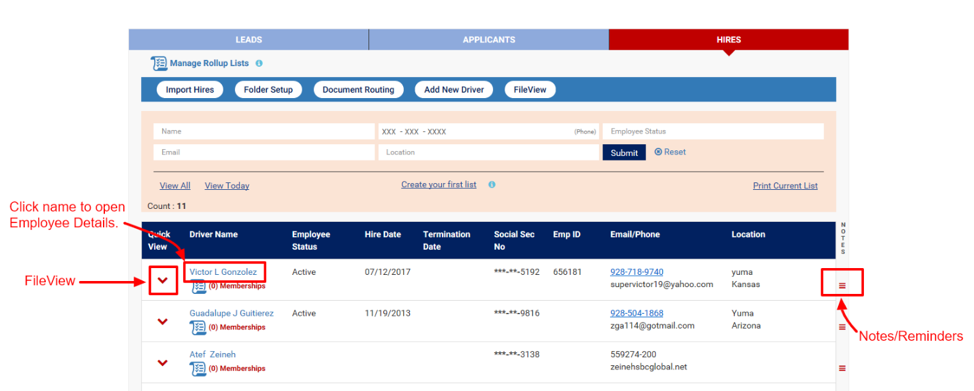Click the Email/Phone column header
Viewport: 974px width, 391px height.
click(635, 234)
